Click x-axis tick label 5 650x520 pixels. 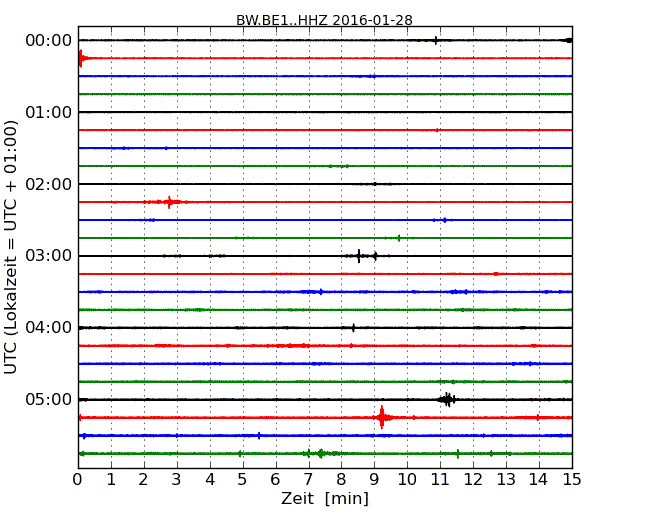pos(243,480)
